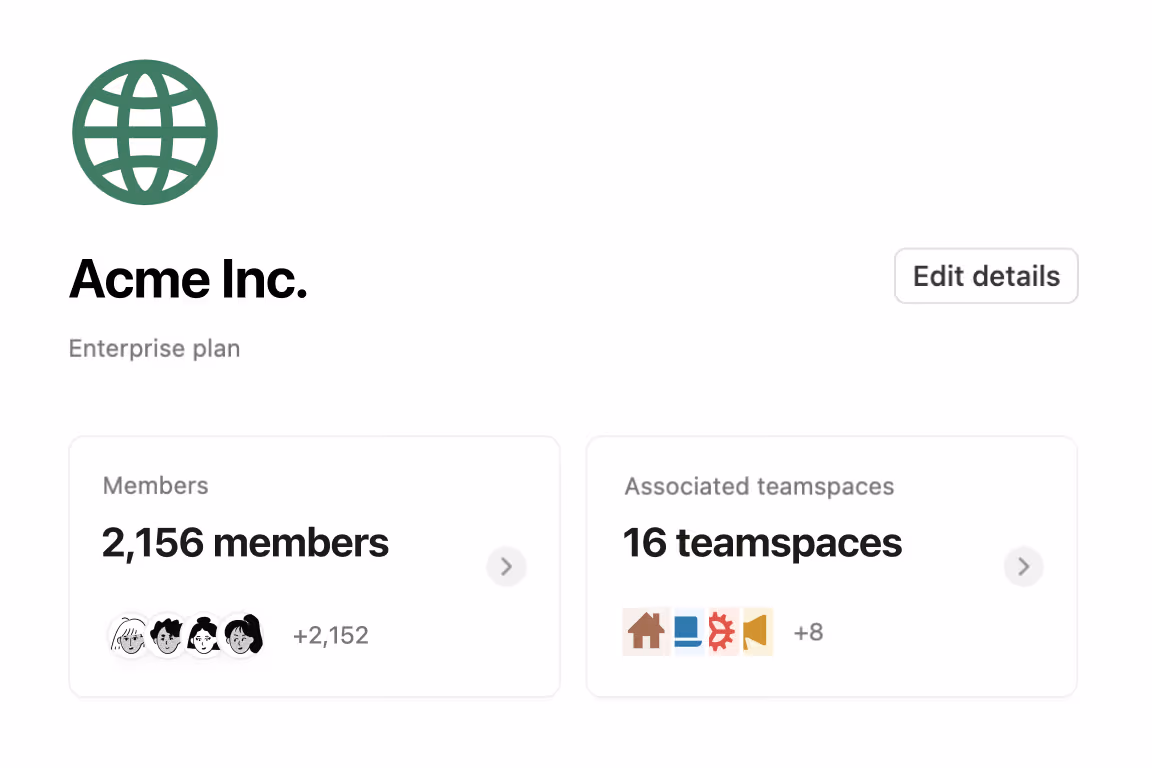1152x768 pixels.
Task: Show the +2,152 hidden members
Action: point(331,635)
